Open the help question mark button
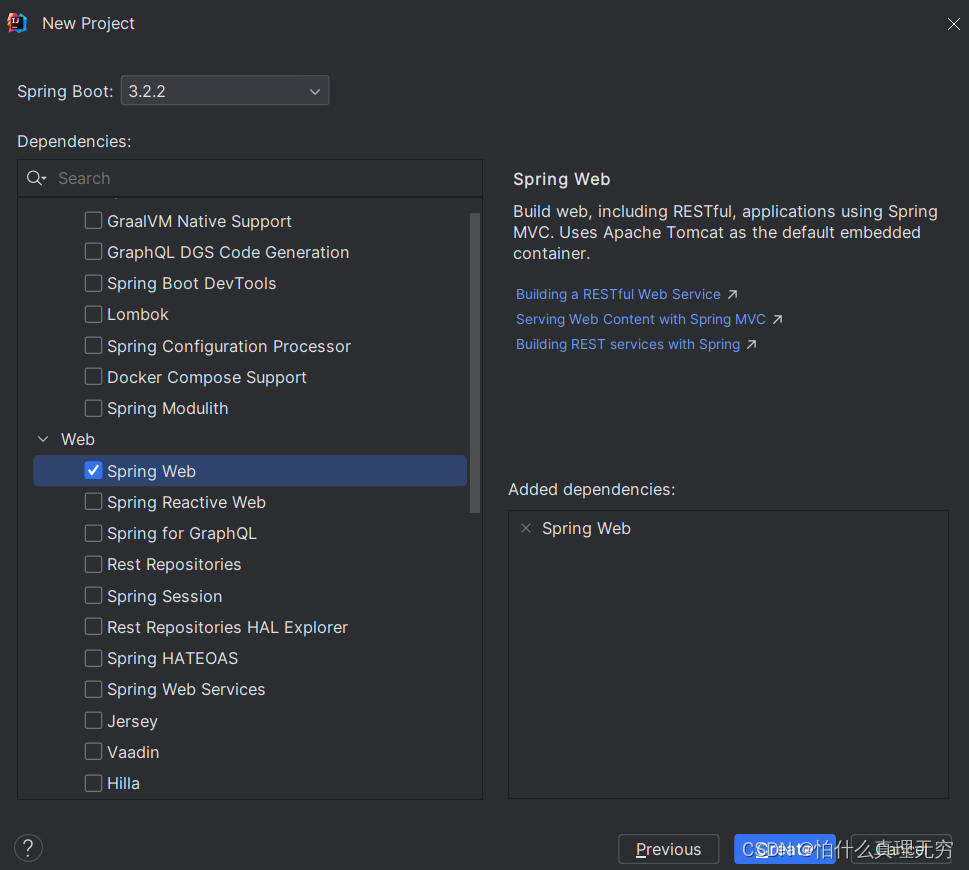The image size is (969, 870). (28, 848)
